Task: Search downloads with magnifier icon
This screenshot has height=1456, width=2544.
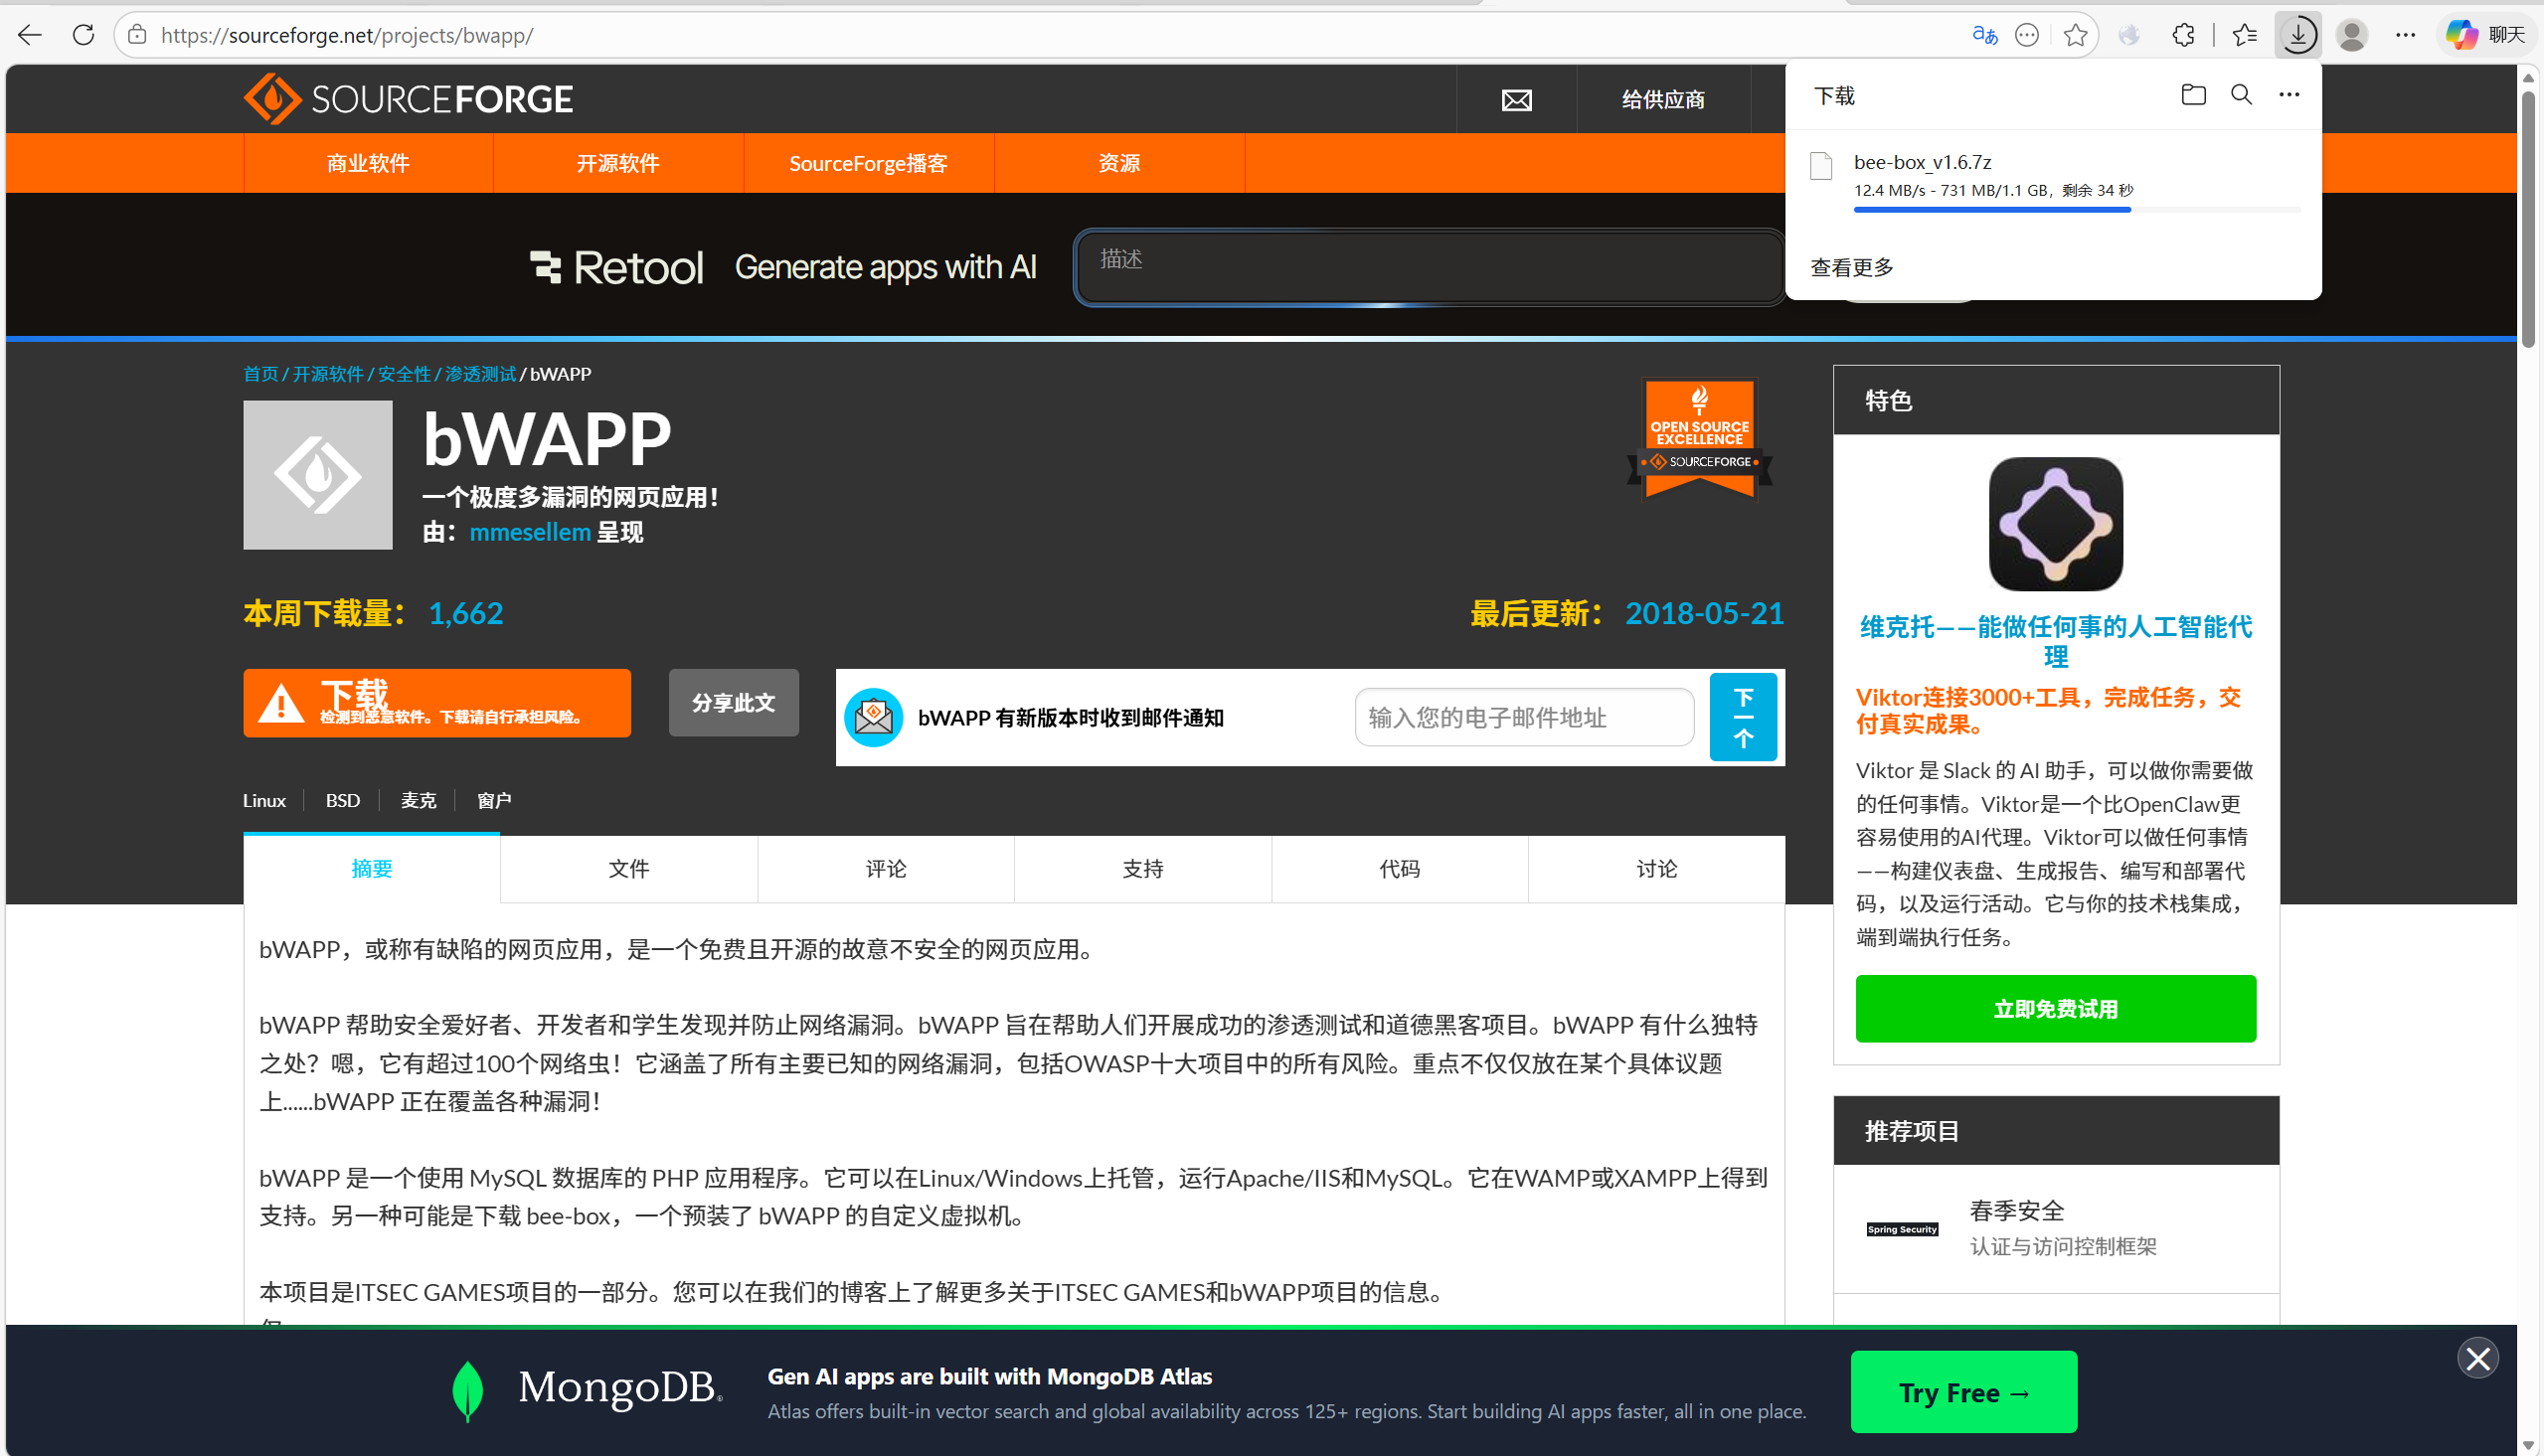Action: 2241,95
